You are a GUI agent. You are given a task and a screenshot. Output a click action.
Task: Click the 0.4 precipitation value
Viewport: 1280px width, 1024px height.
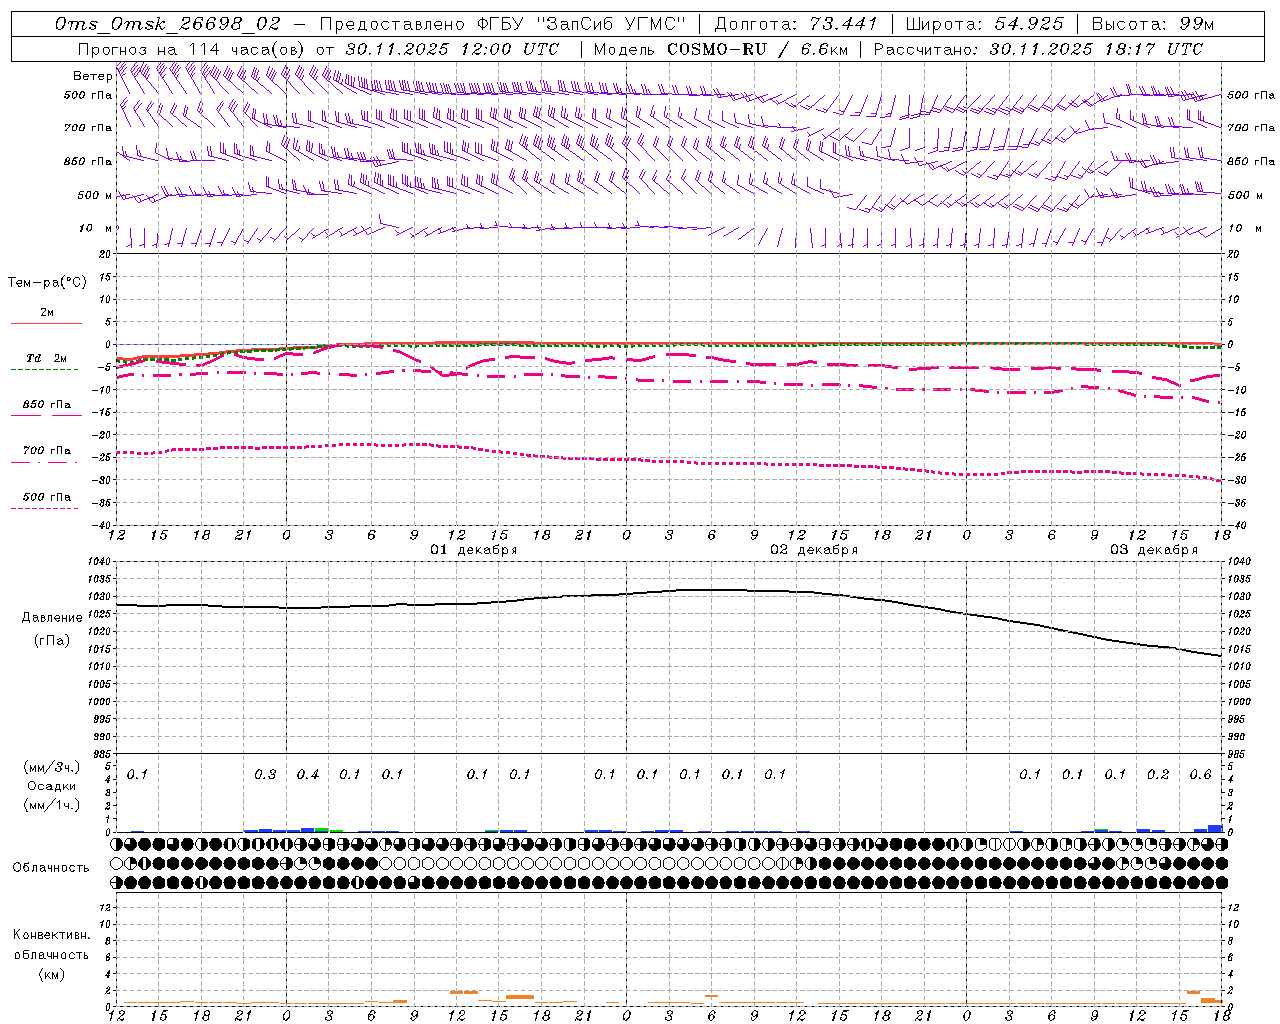(x=308, y=775)
